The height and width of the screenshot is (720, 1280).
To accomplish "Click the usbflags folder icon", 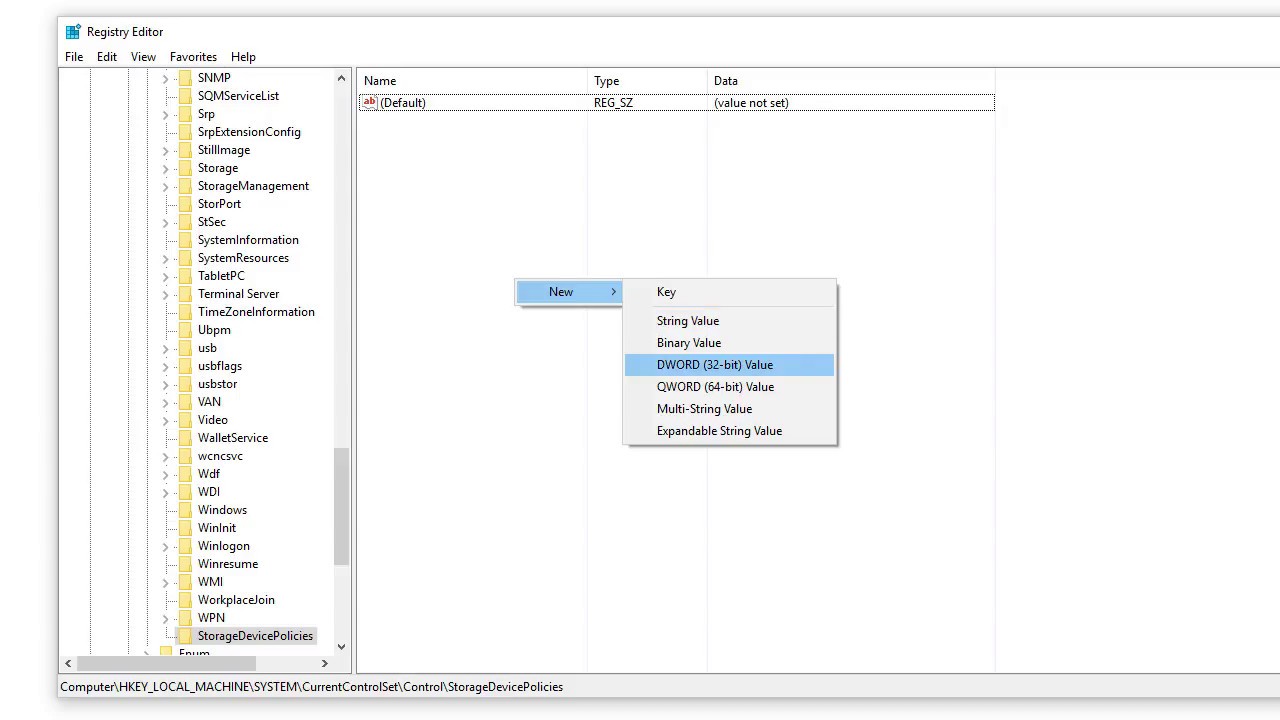I will (185, 366).
